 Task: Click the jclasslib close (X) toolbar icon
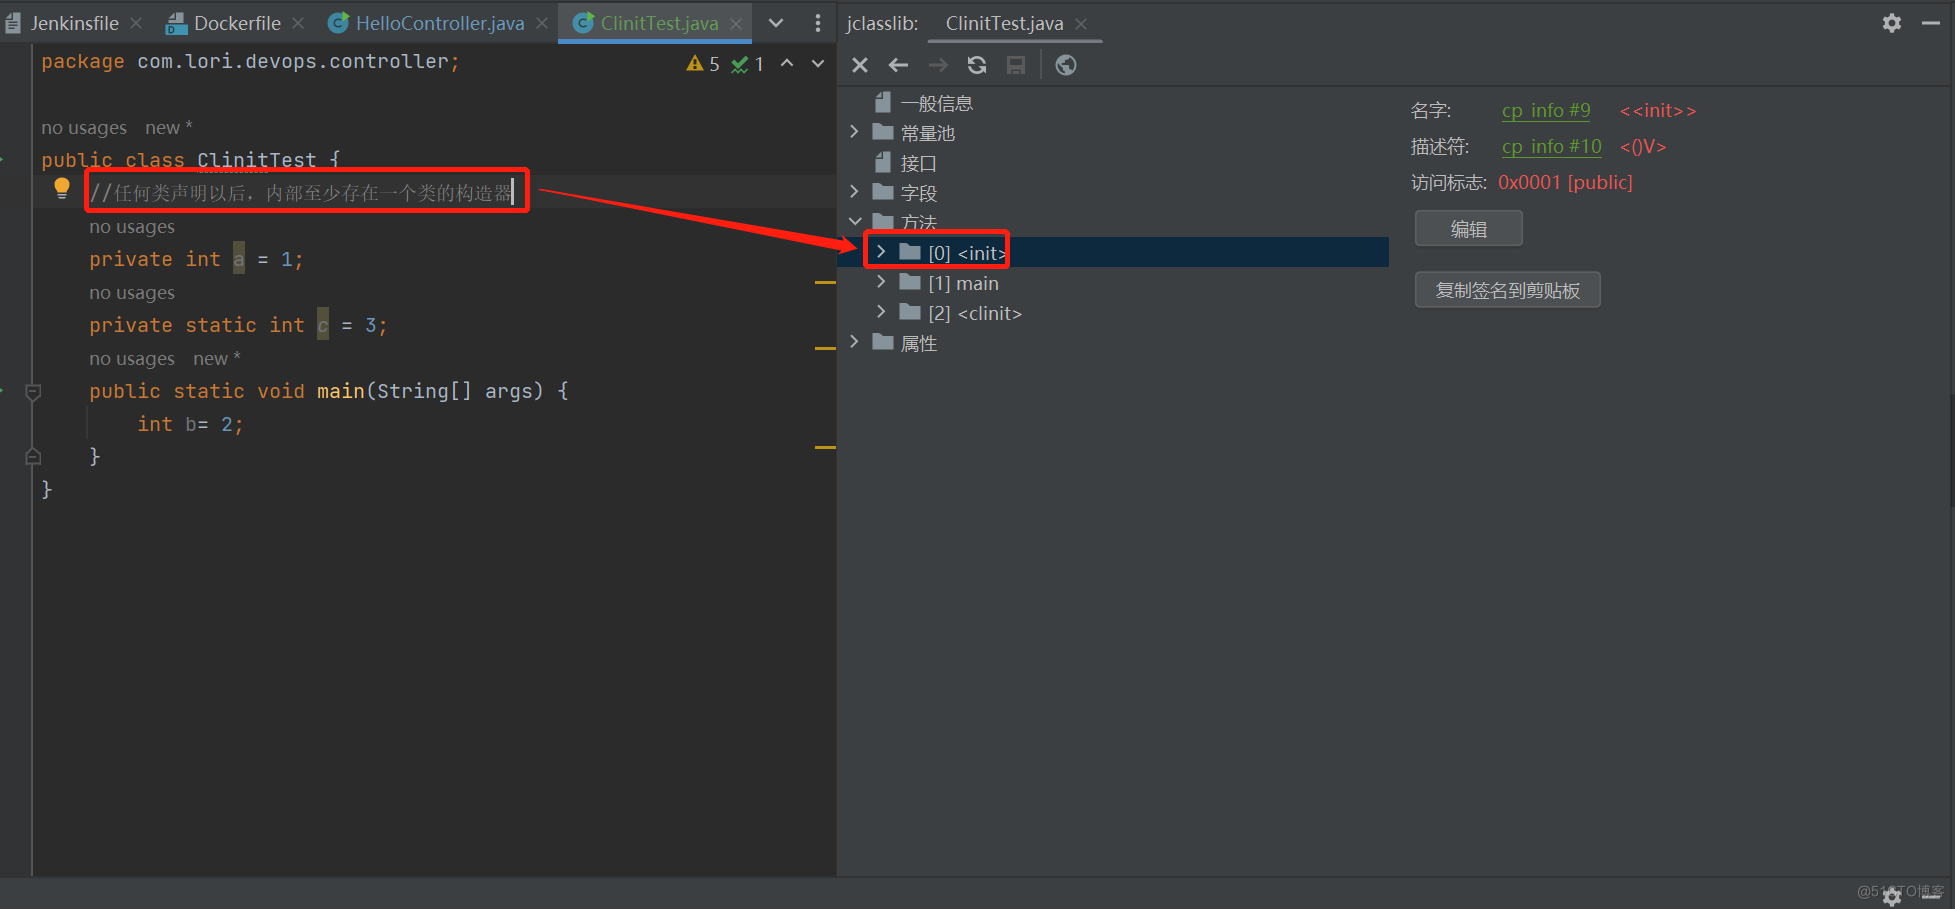coord(860,65)
